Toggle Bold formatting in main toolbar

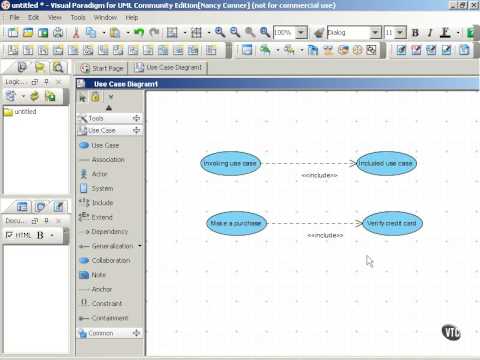point(415,33)
